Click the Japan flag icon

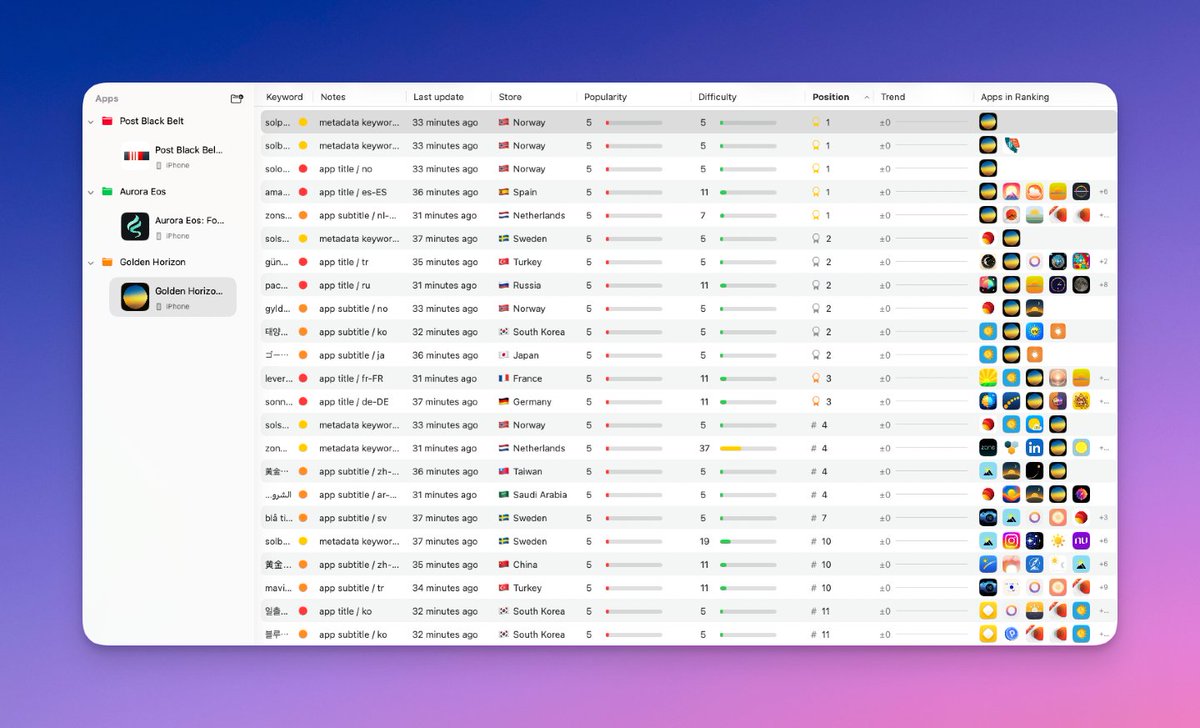coord(503,355)
